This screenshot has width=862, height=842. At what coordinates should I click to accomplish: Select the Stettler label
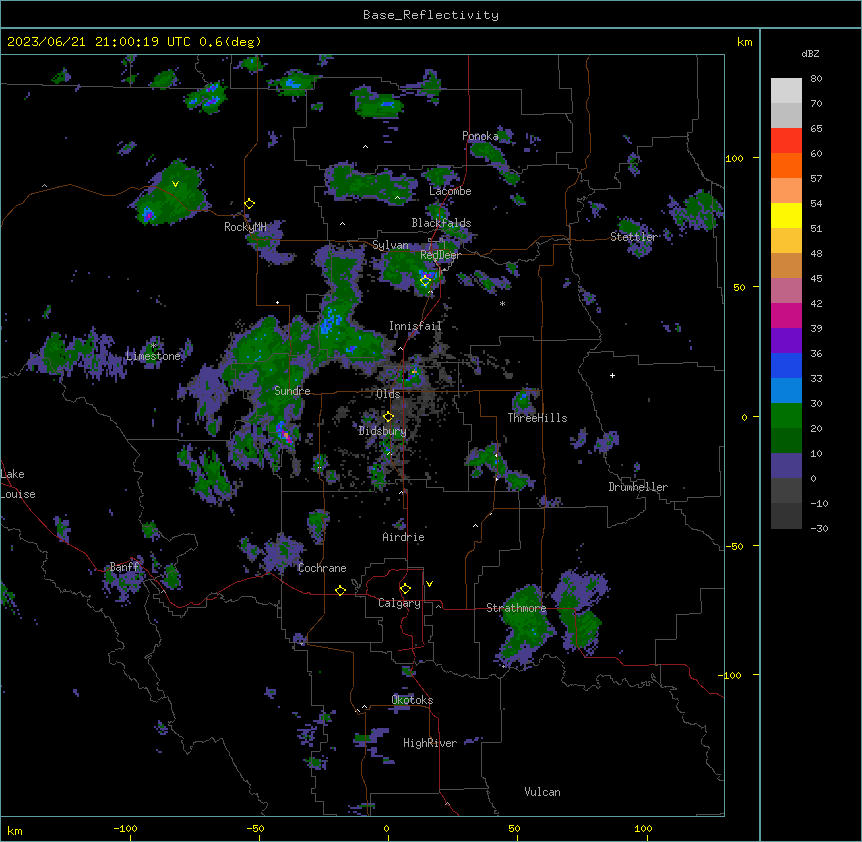633,237
